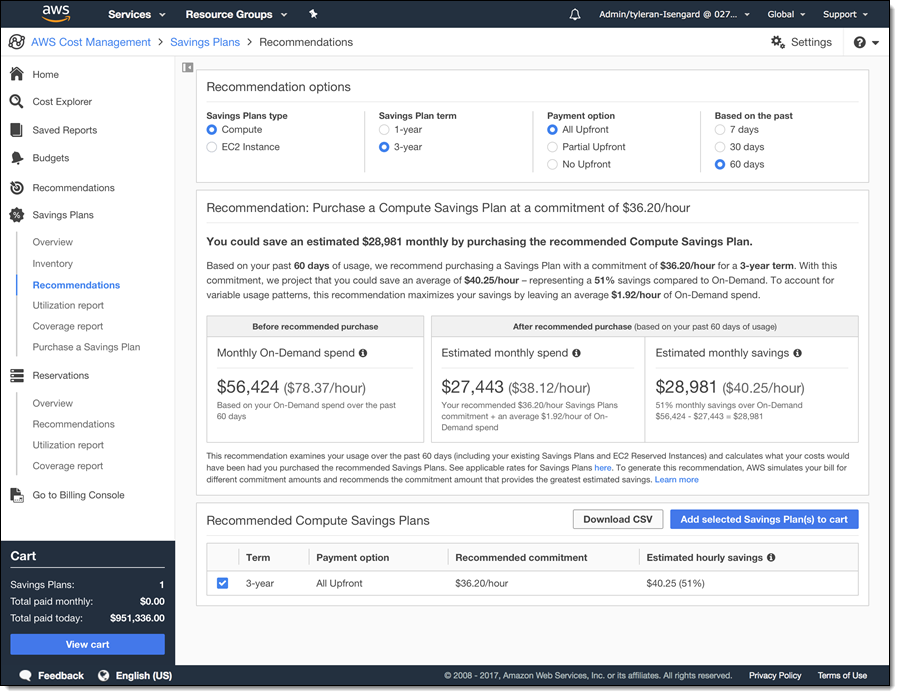This screenshot has width=900, height=696.
Task: Click the AWS logo
Action: [x=56, y=13]
